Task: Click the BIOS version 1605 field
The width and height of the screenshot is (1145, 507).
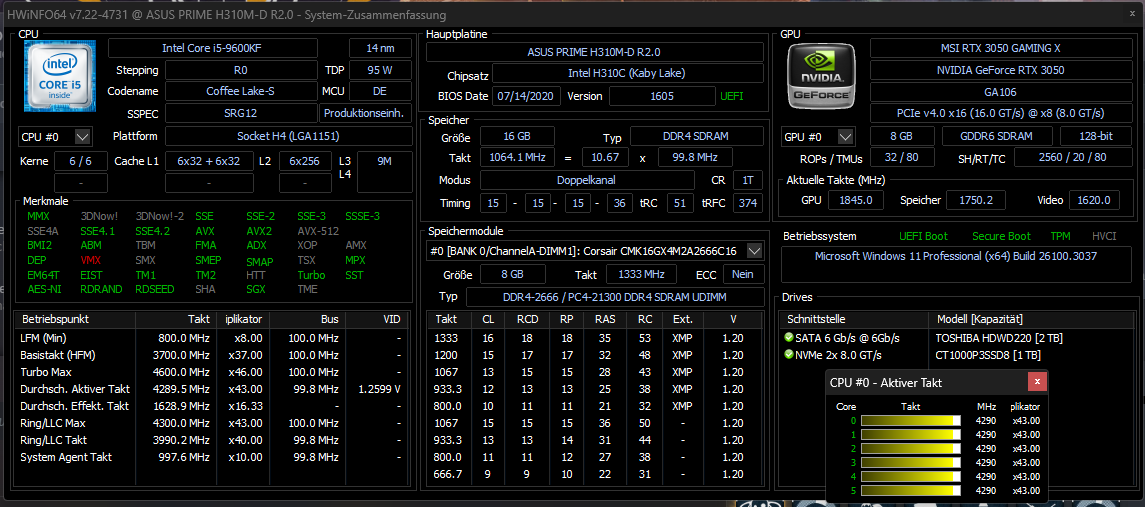Action: [662, 96]
